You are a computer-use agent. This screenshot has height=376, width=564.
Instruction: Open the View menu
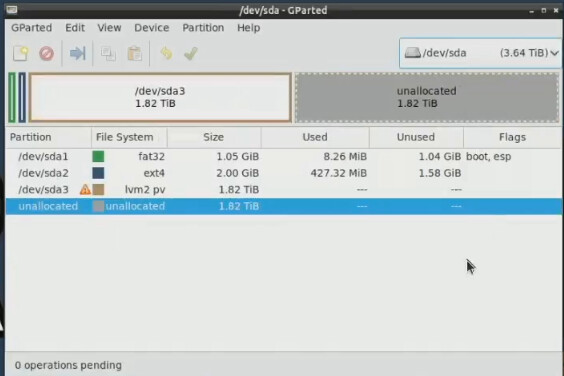tap(109, 28)
